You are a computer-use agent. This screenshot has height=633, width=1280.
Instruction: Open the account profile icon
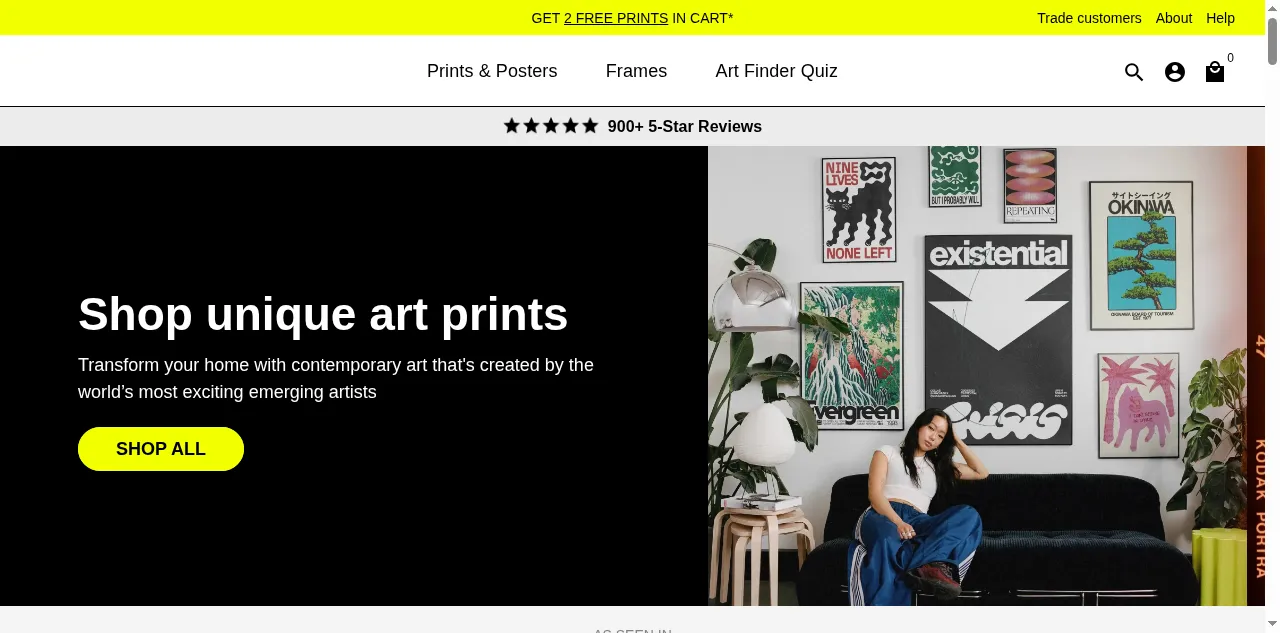tap(1175, 72)
